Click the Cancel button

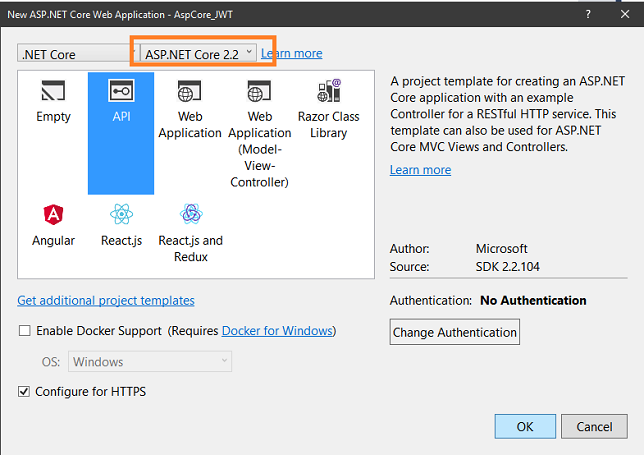click(x=594, y=426)
